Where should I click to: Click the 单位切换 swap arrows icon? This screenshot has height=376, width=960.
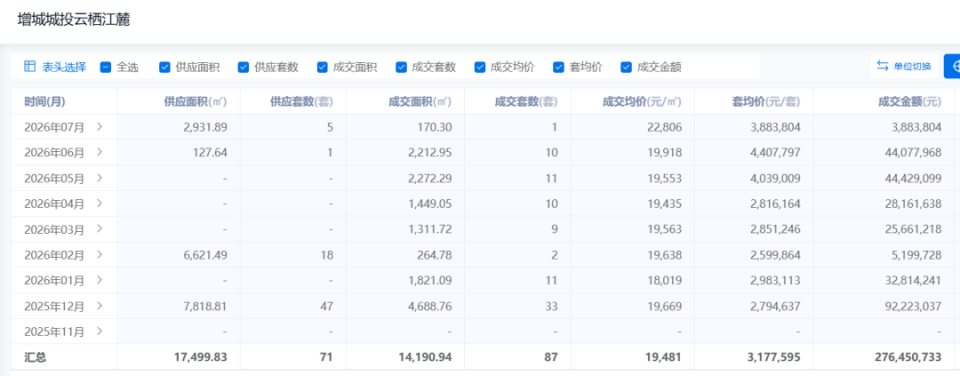[x=882, y=66]
